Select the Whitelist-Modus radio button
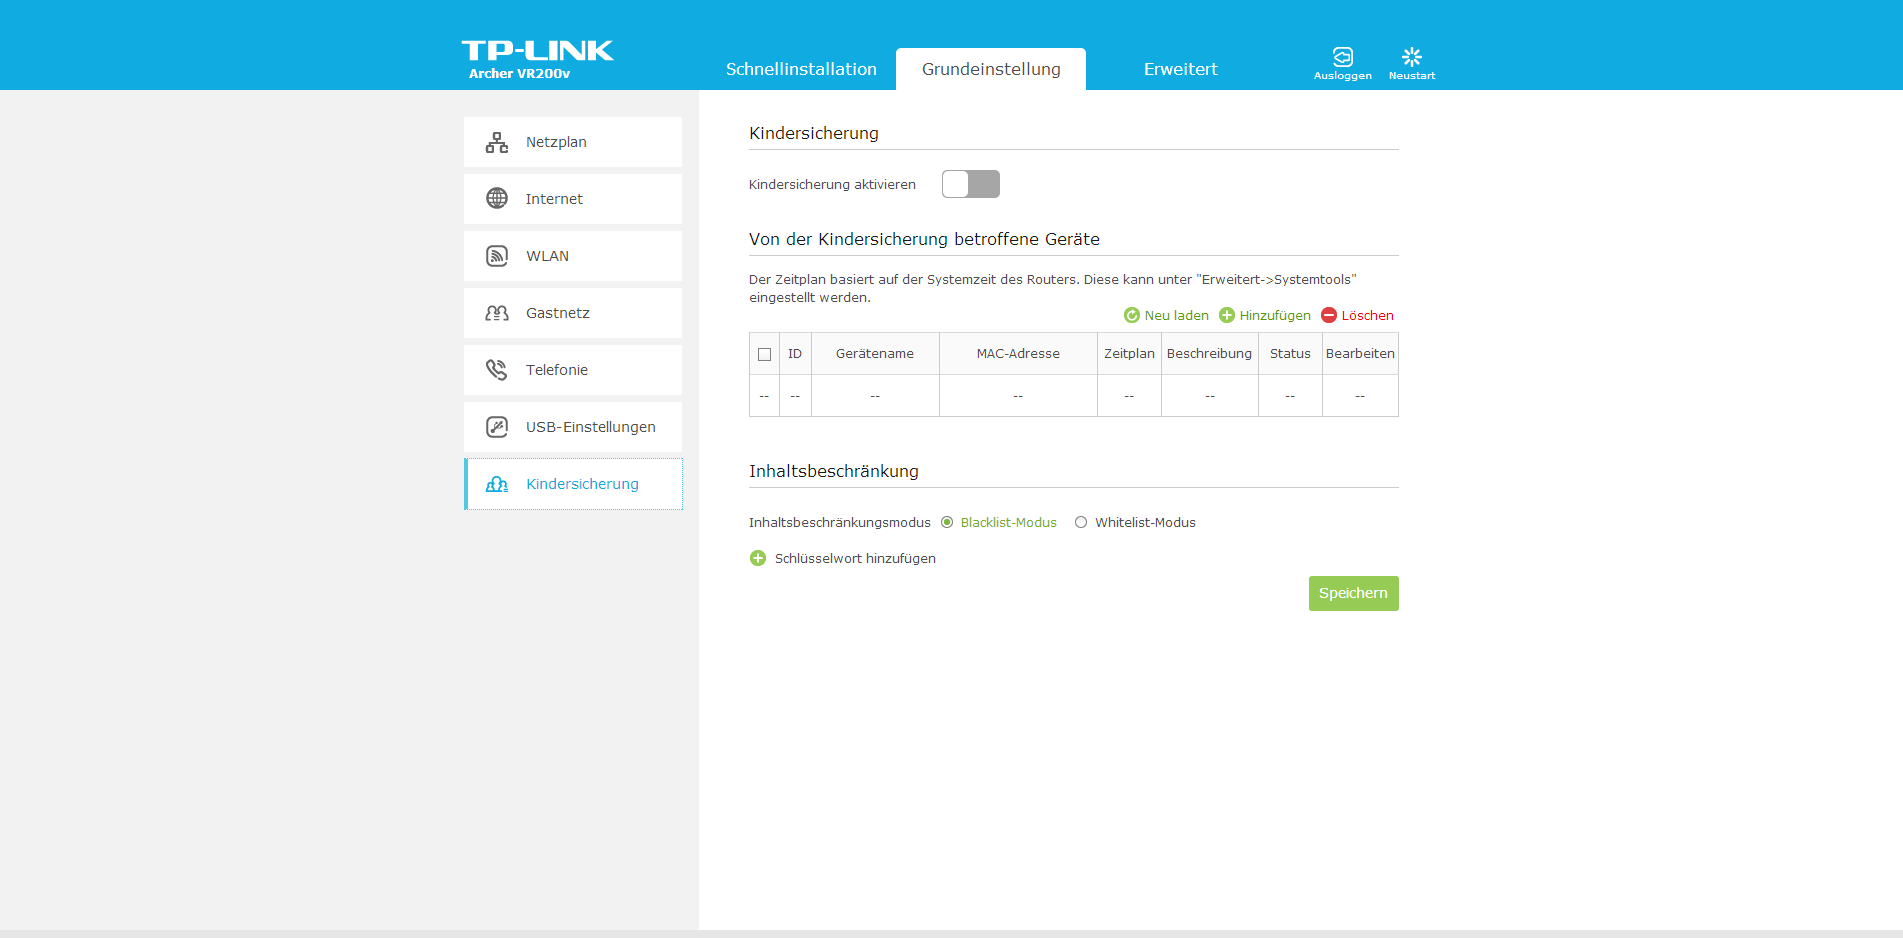The width and height of the screenshot is (1903, 938). (1081, 522)
